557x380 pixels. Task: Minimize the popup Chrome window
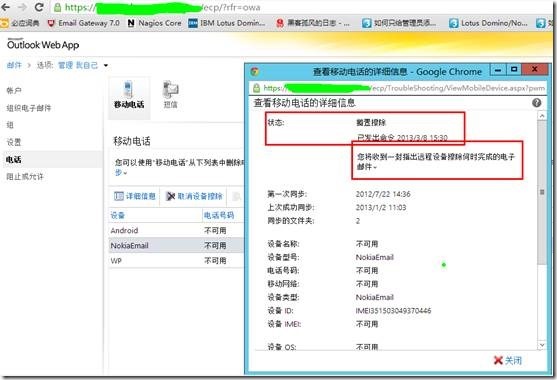[x=498, y=69]
